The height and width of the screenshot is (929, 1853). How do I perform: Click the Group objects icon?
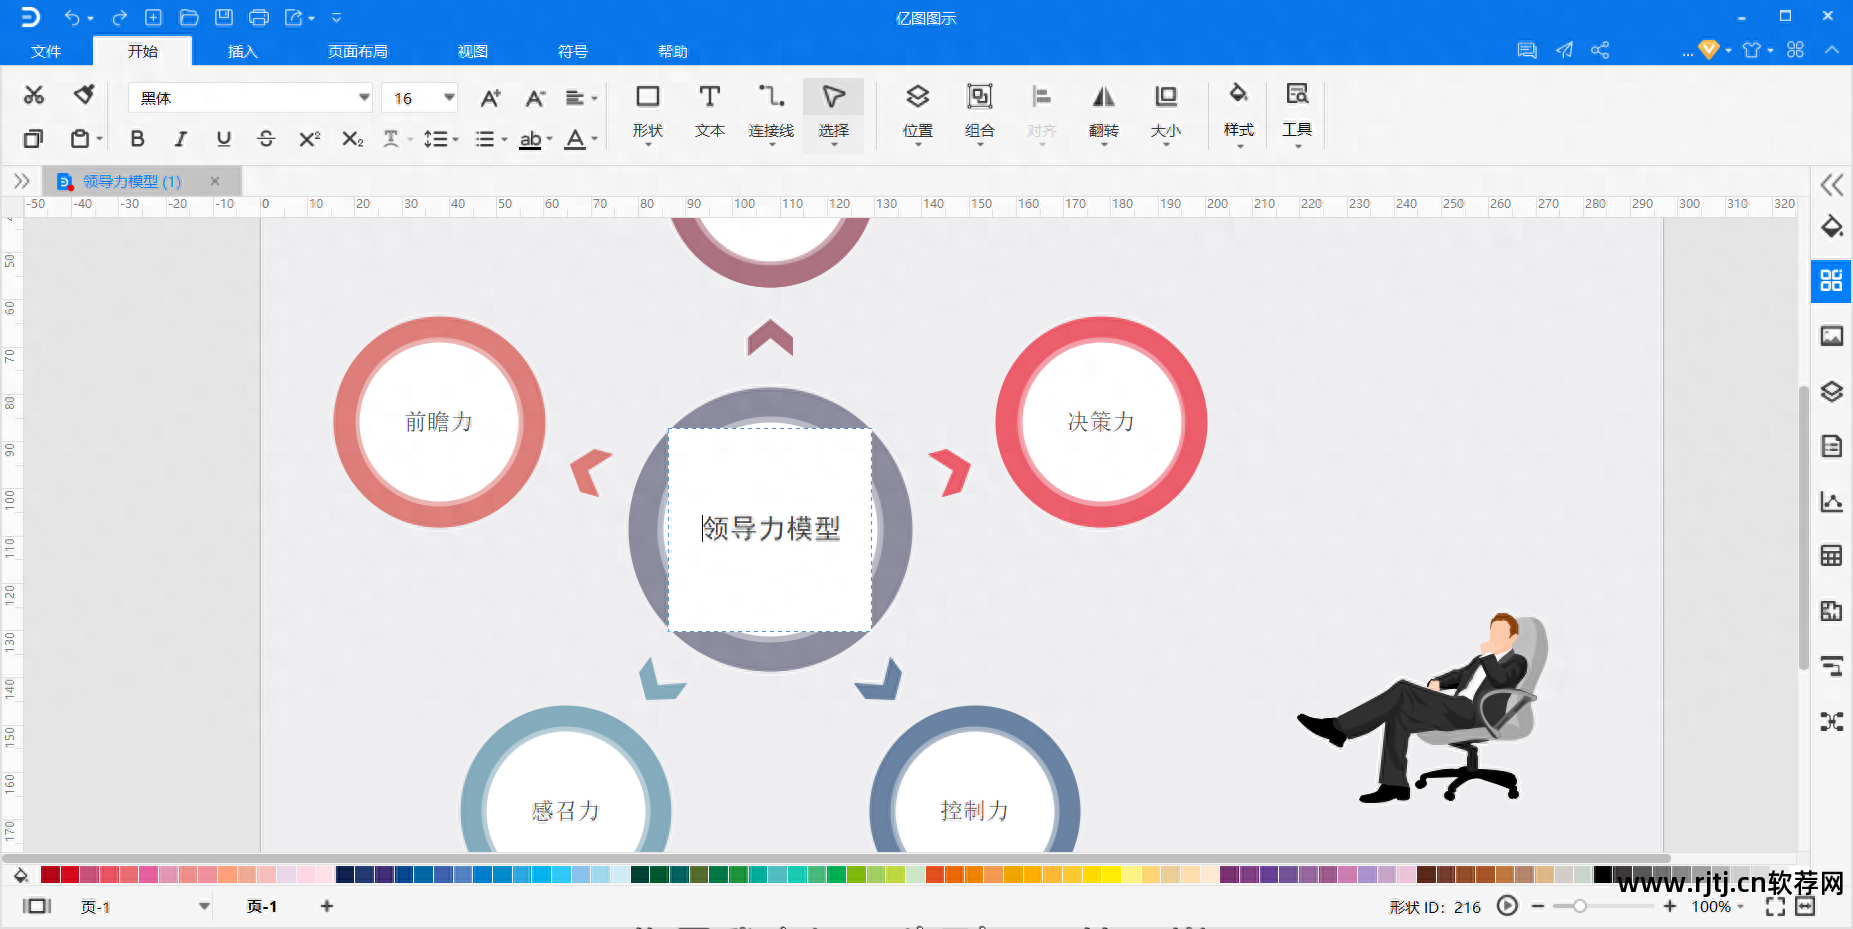(979, 110)
